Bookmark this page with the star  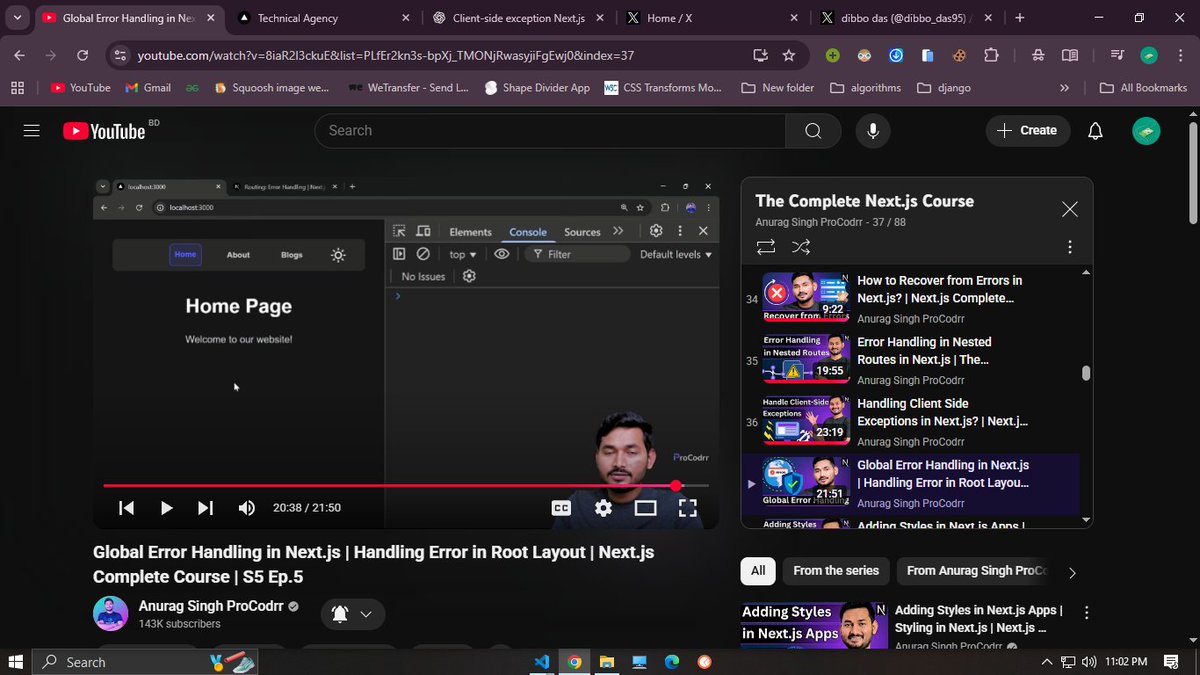pyautogui.click(x=789, y=56)
